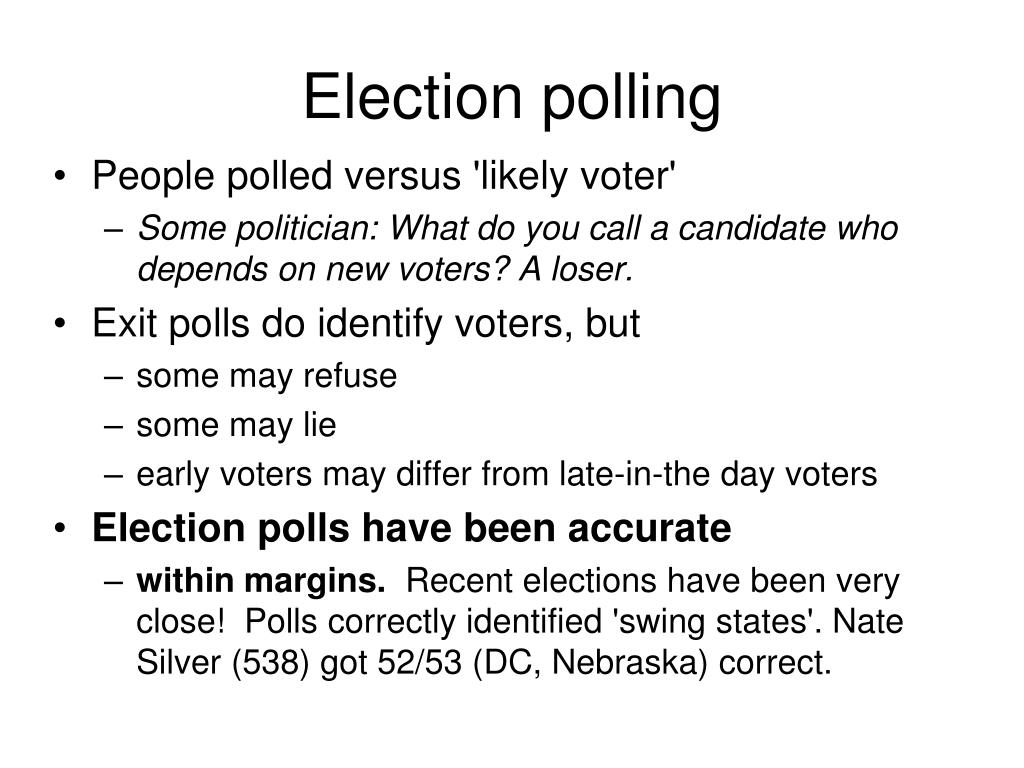Click the '52/53' figure
The height and width of the screenshot is (768, 1024).
point(420,663)
